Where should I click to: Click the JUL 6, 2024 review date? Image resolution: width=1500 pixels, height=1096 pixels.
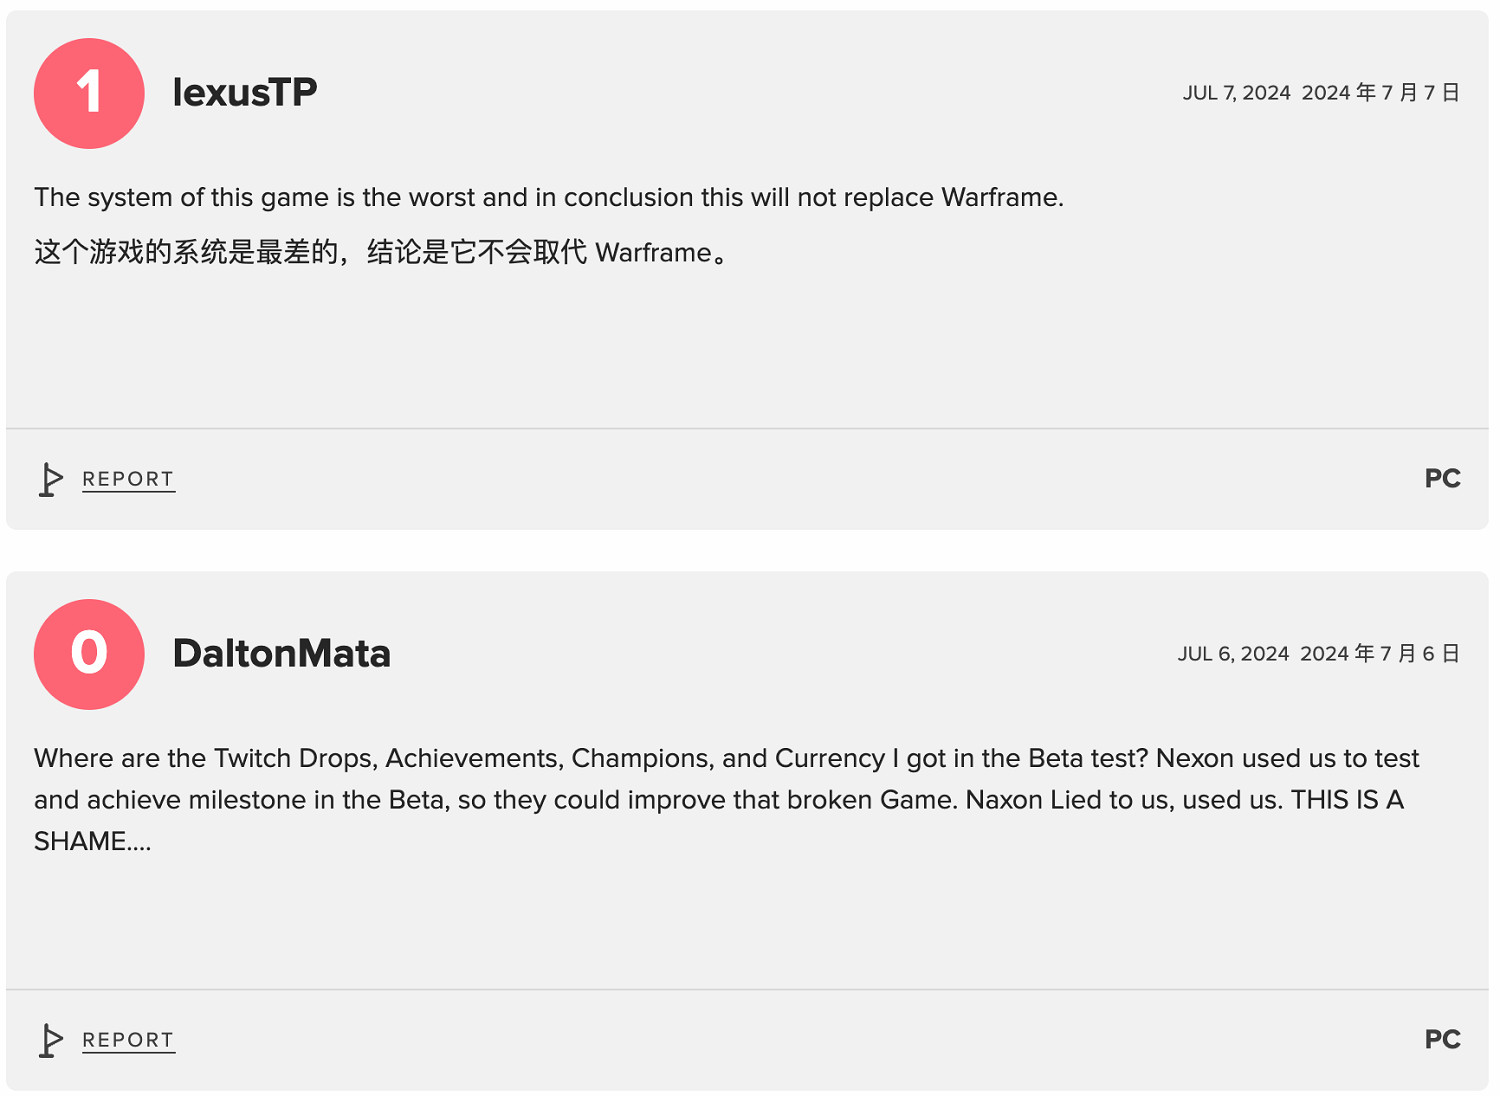(x=1233, y=654)
